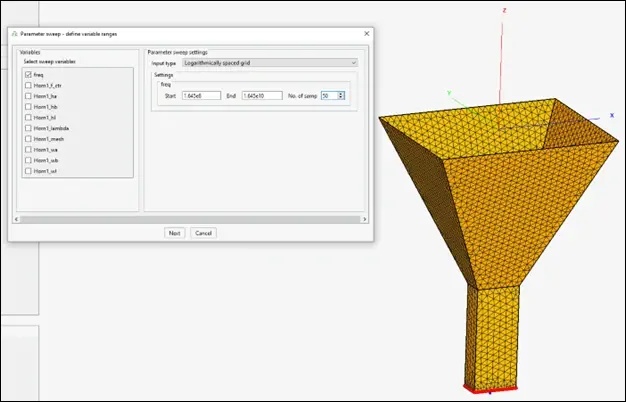
Task: Tick the Horn1_wb checkbox
Action: click(x=29, y=160)
